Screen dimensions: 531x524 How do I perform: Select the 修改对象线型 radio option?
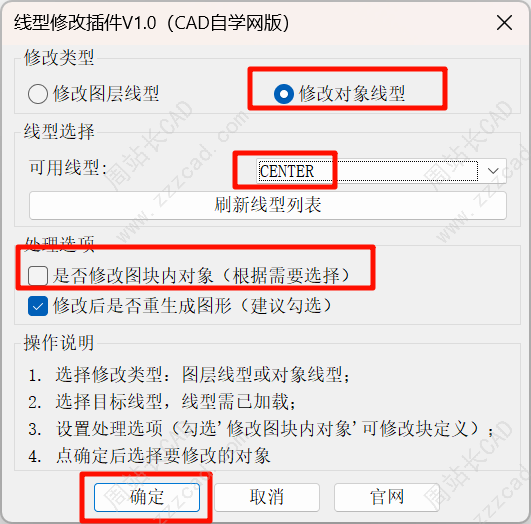pos(339,94)
